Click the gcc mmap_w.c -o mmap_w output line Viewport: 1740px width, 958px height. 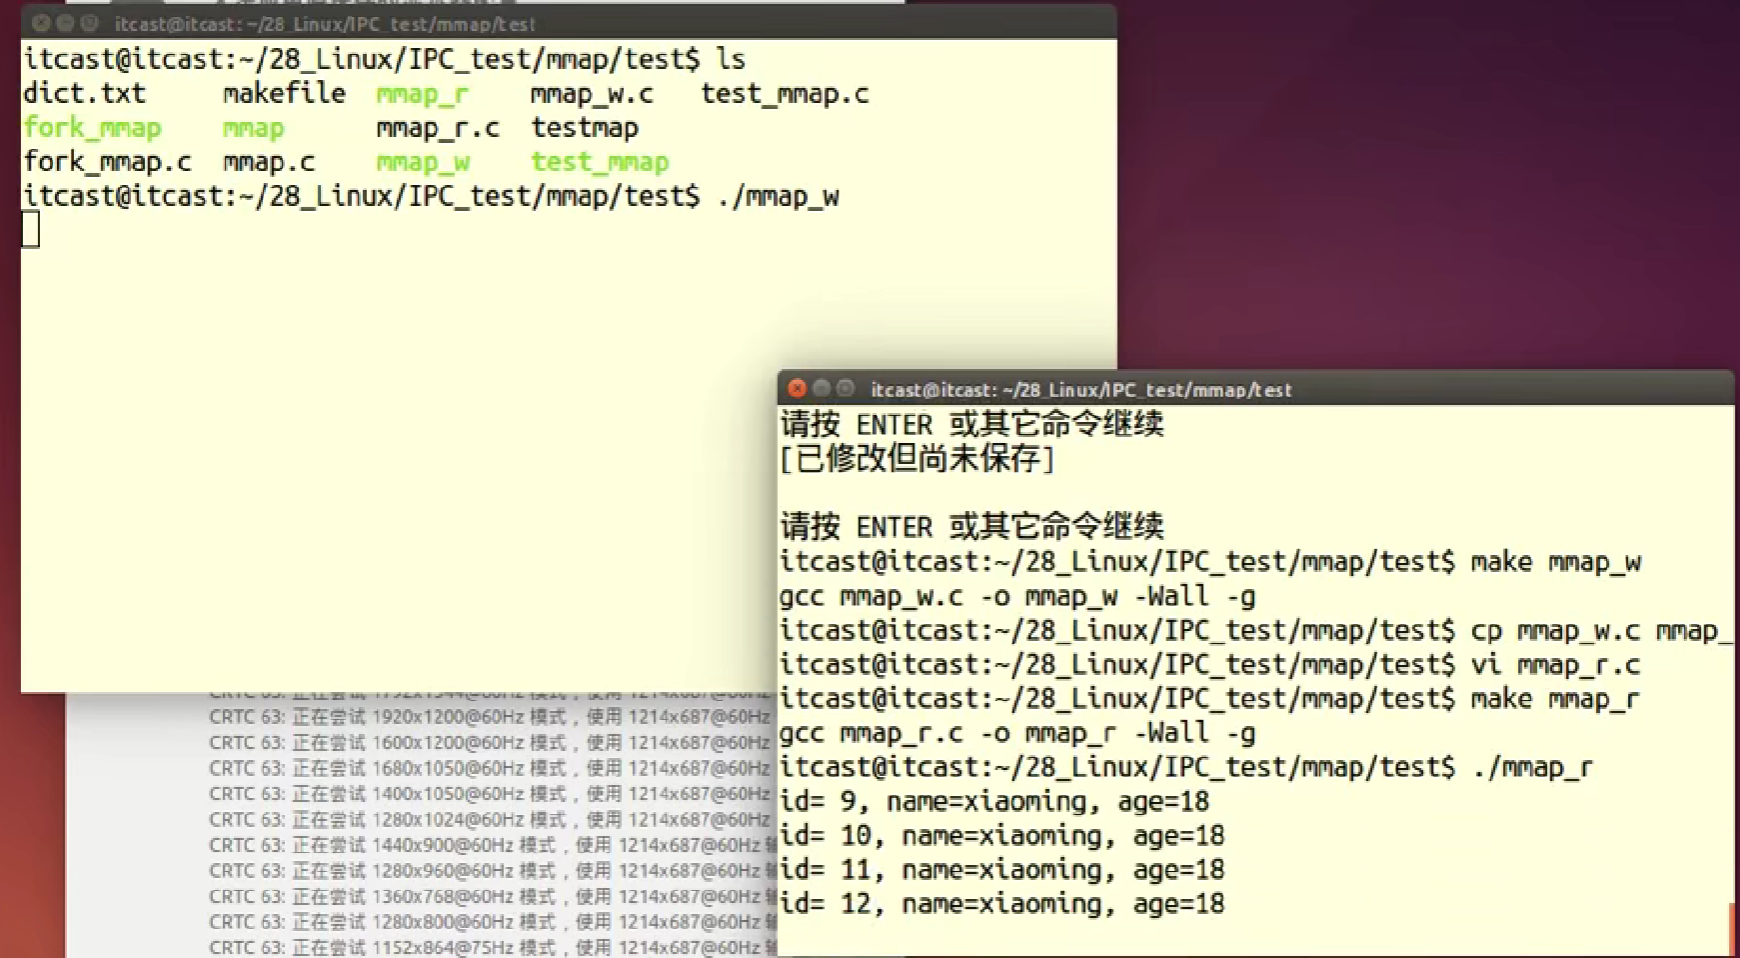click(x=1017, y=597)
